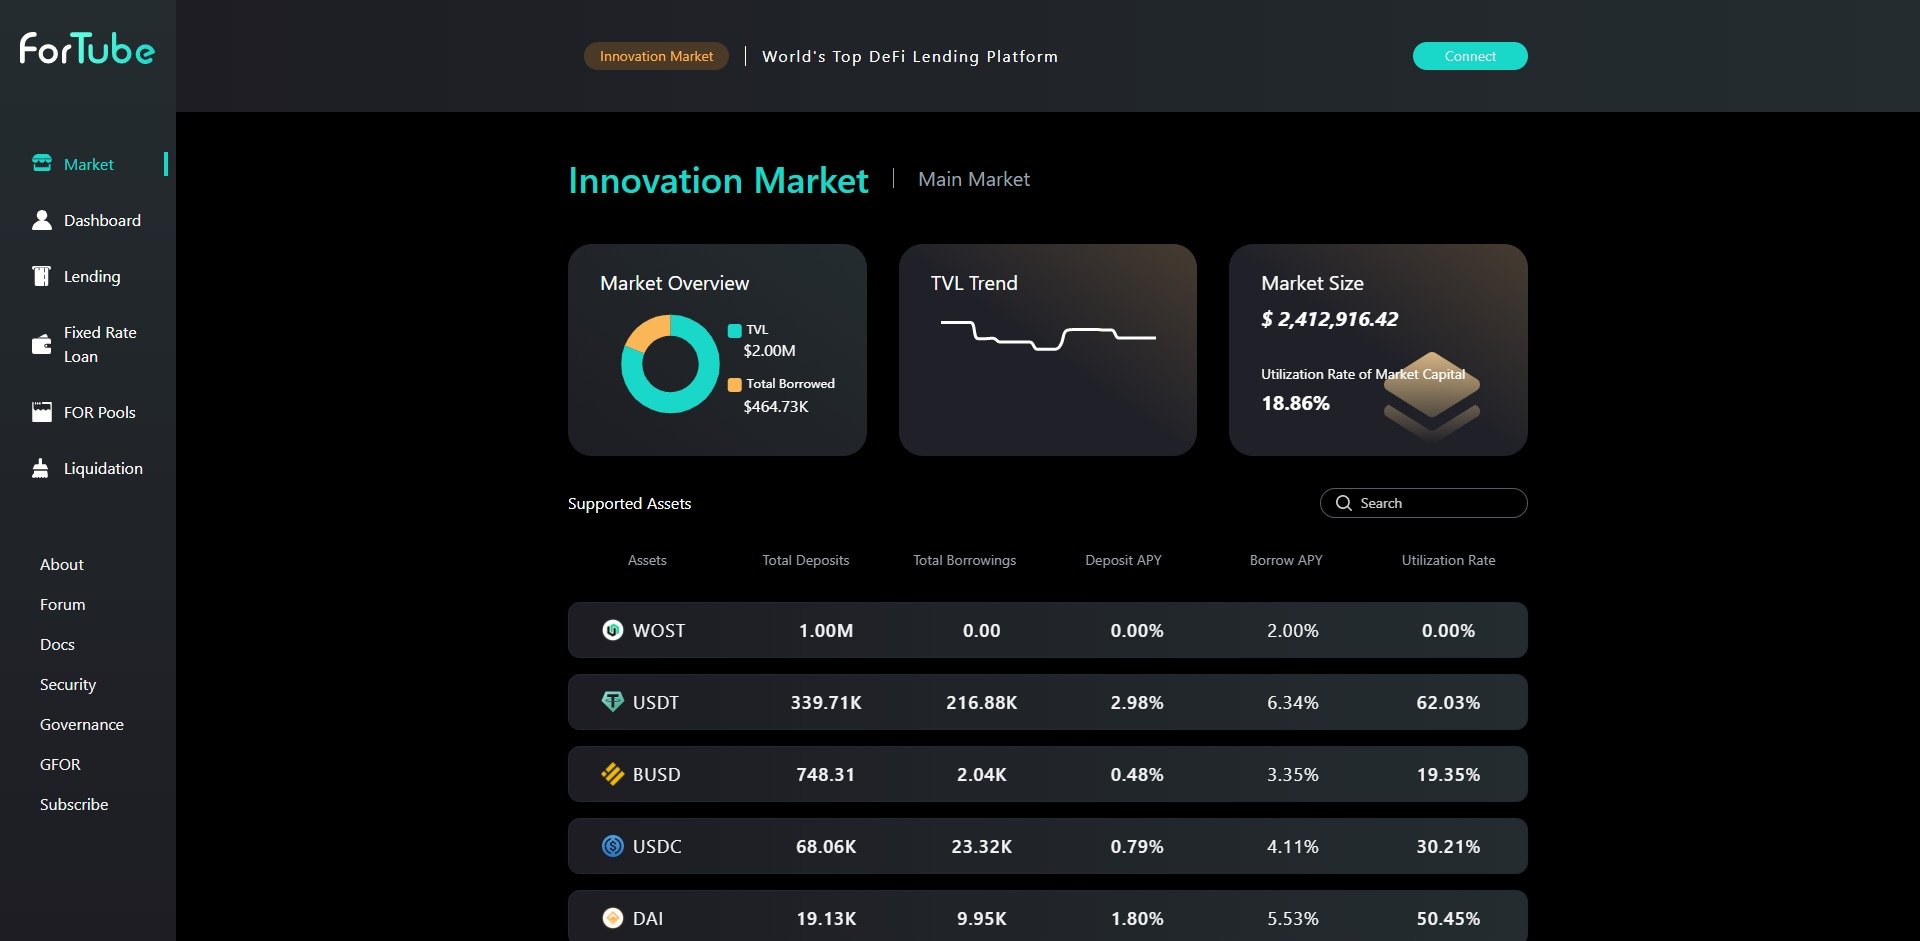Click the ForTube logo

[x=85, y=49]
